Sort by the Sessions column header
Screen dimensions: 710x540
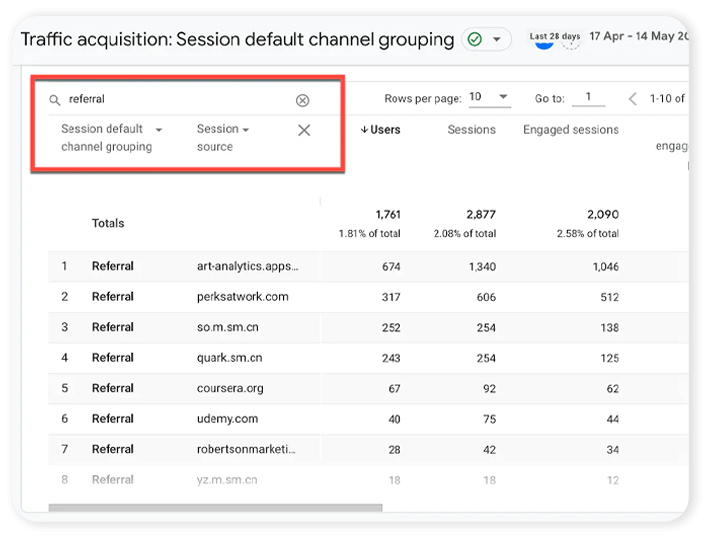tap(471, 129)
